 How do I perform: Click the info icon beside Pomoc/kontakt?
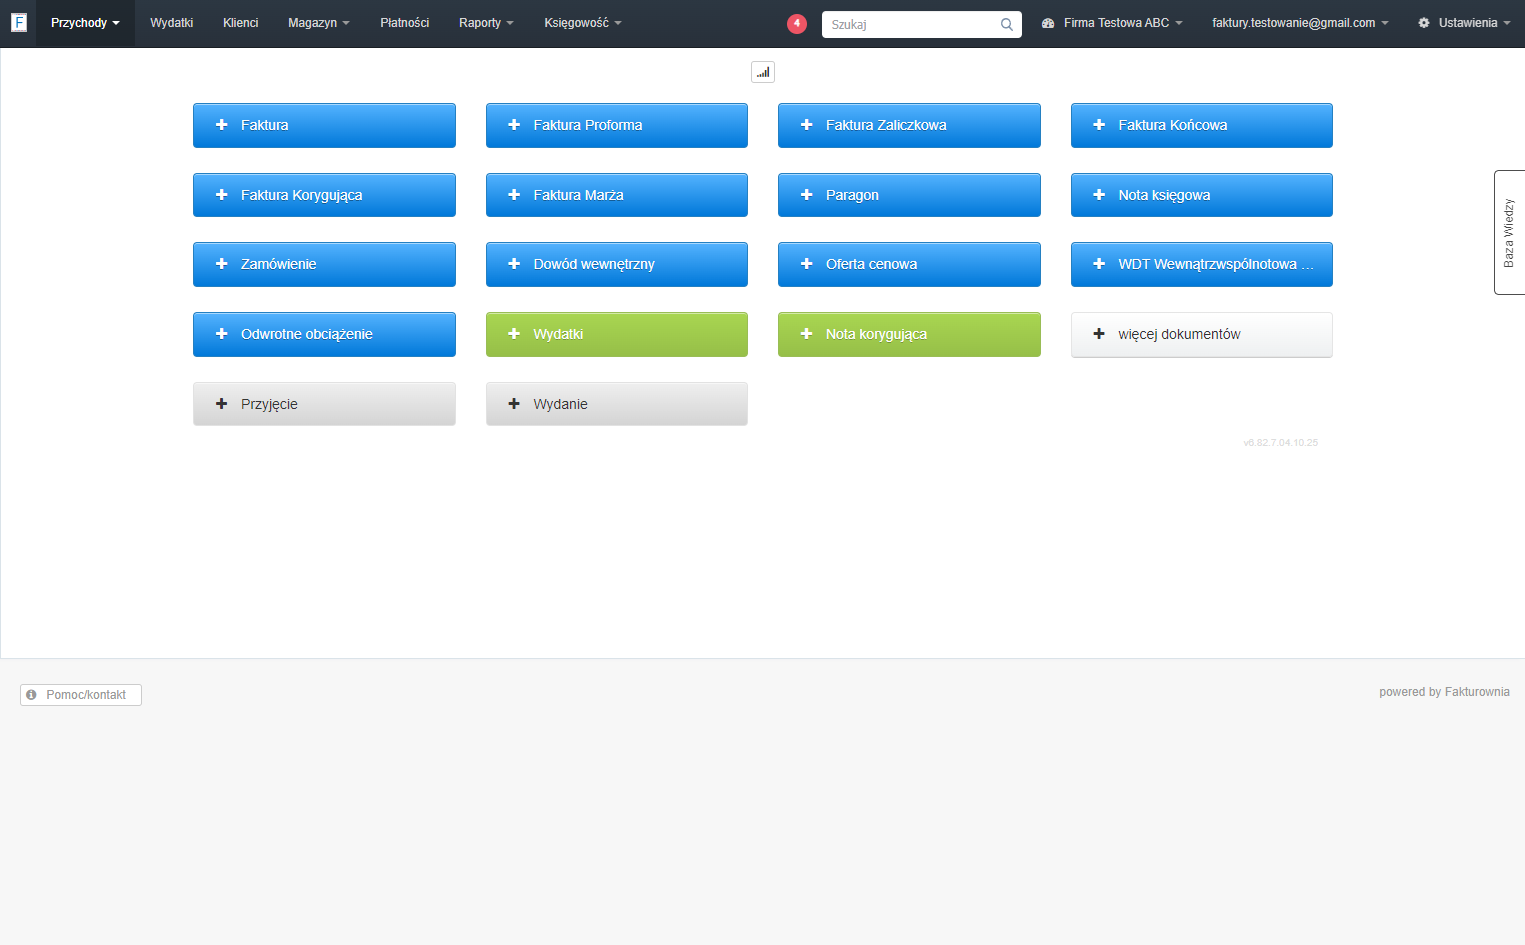[31, 694]
